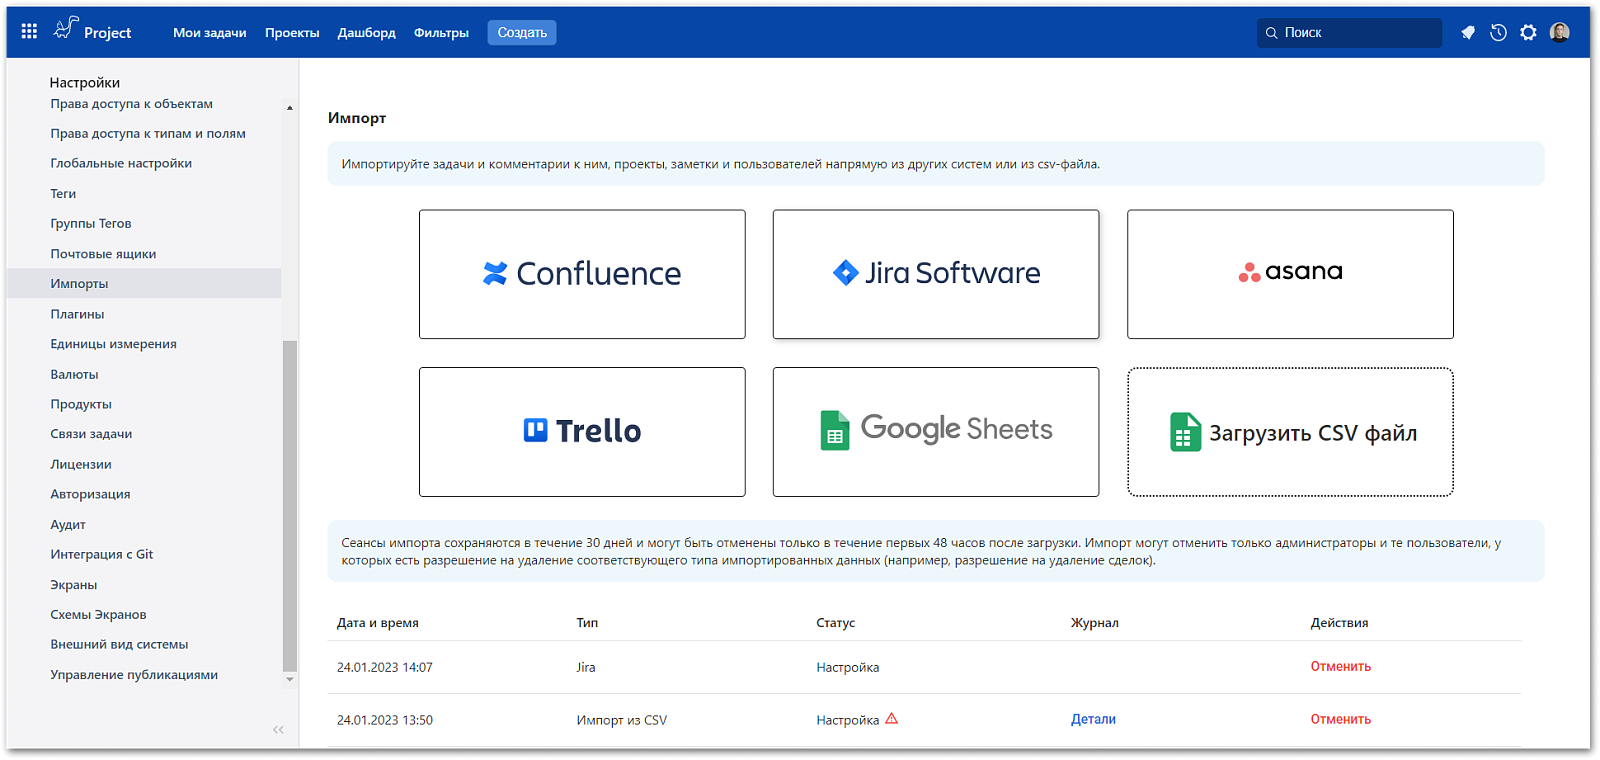This screenshot has width=1600, height=760.
Task: Click the 24.01.2023 13:50 date cell
Action: pos(385,720)
